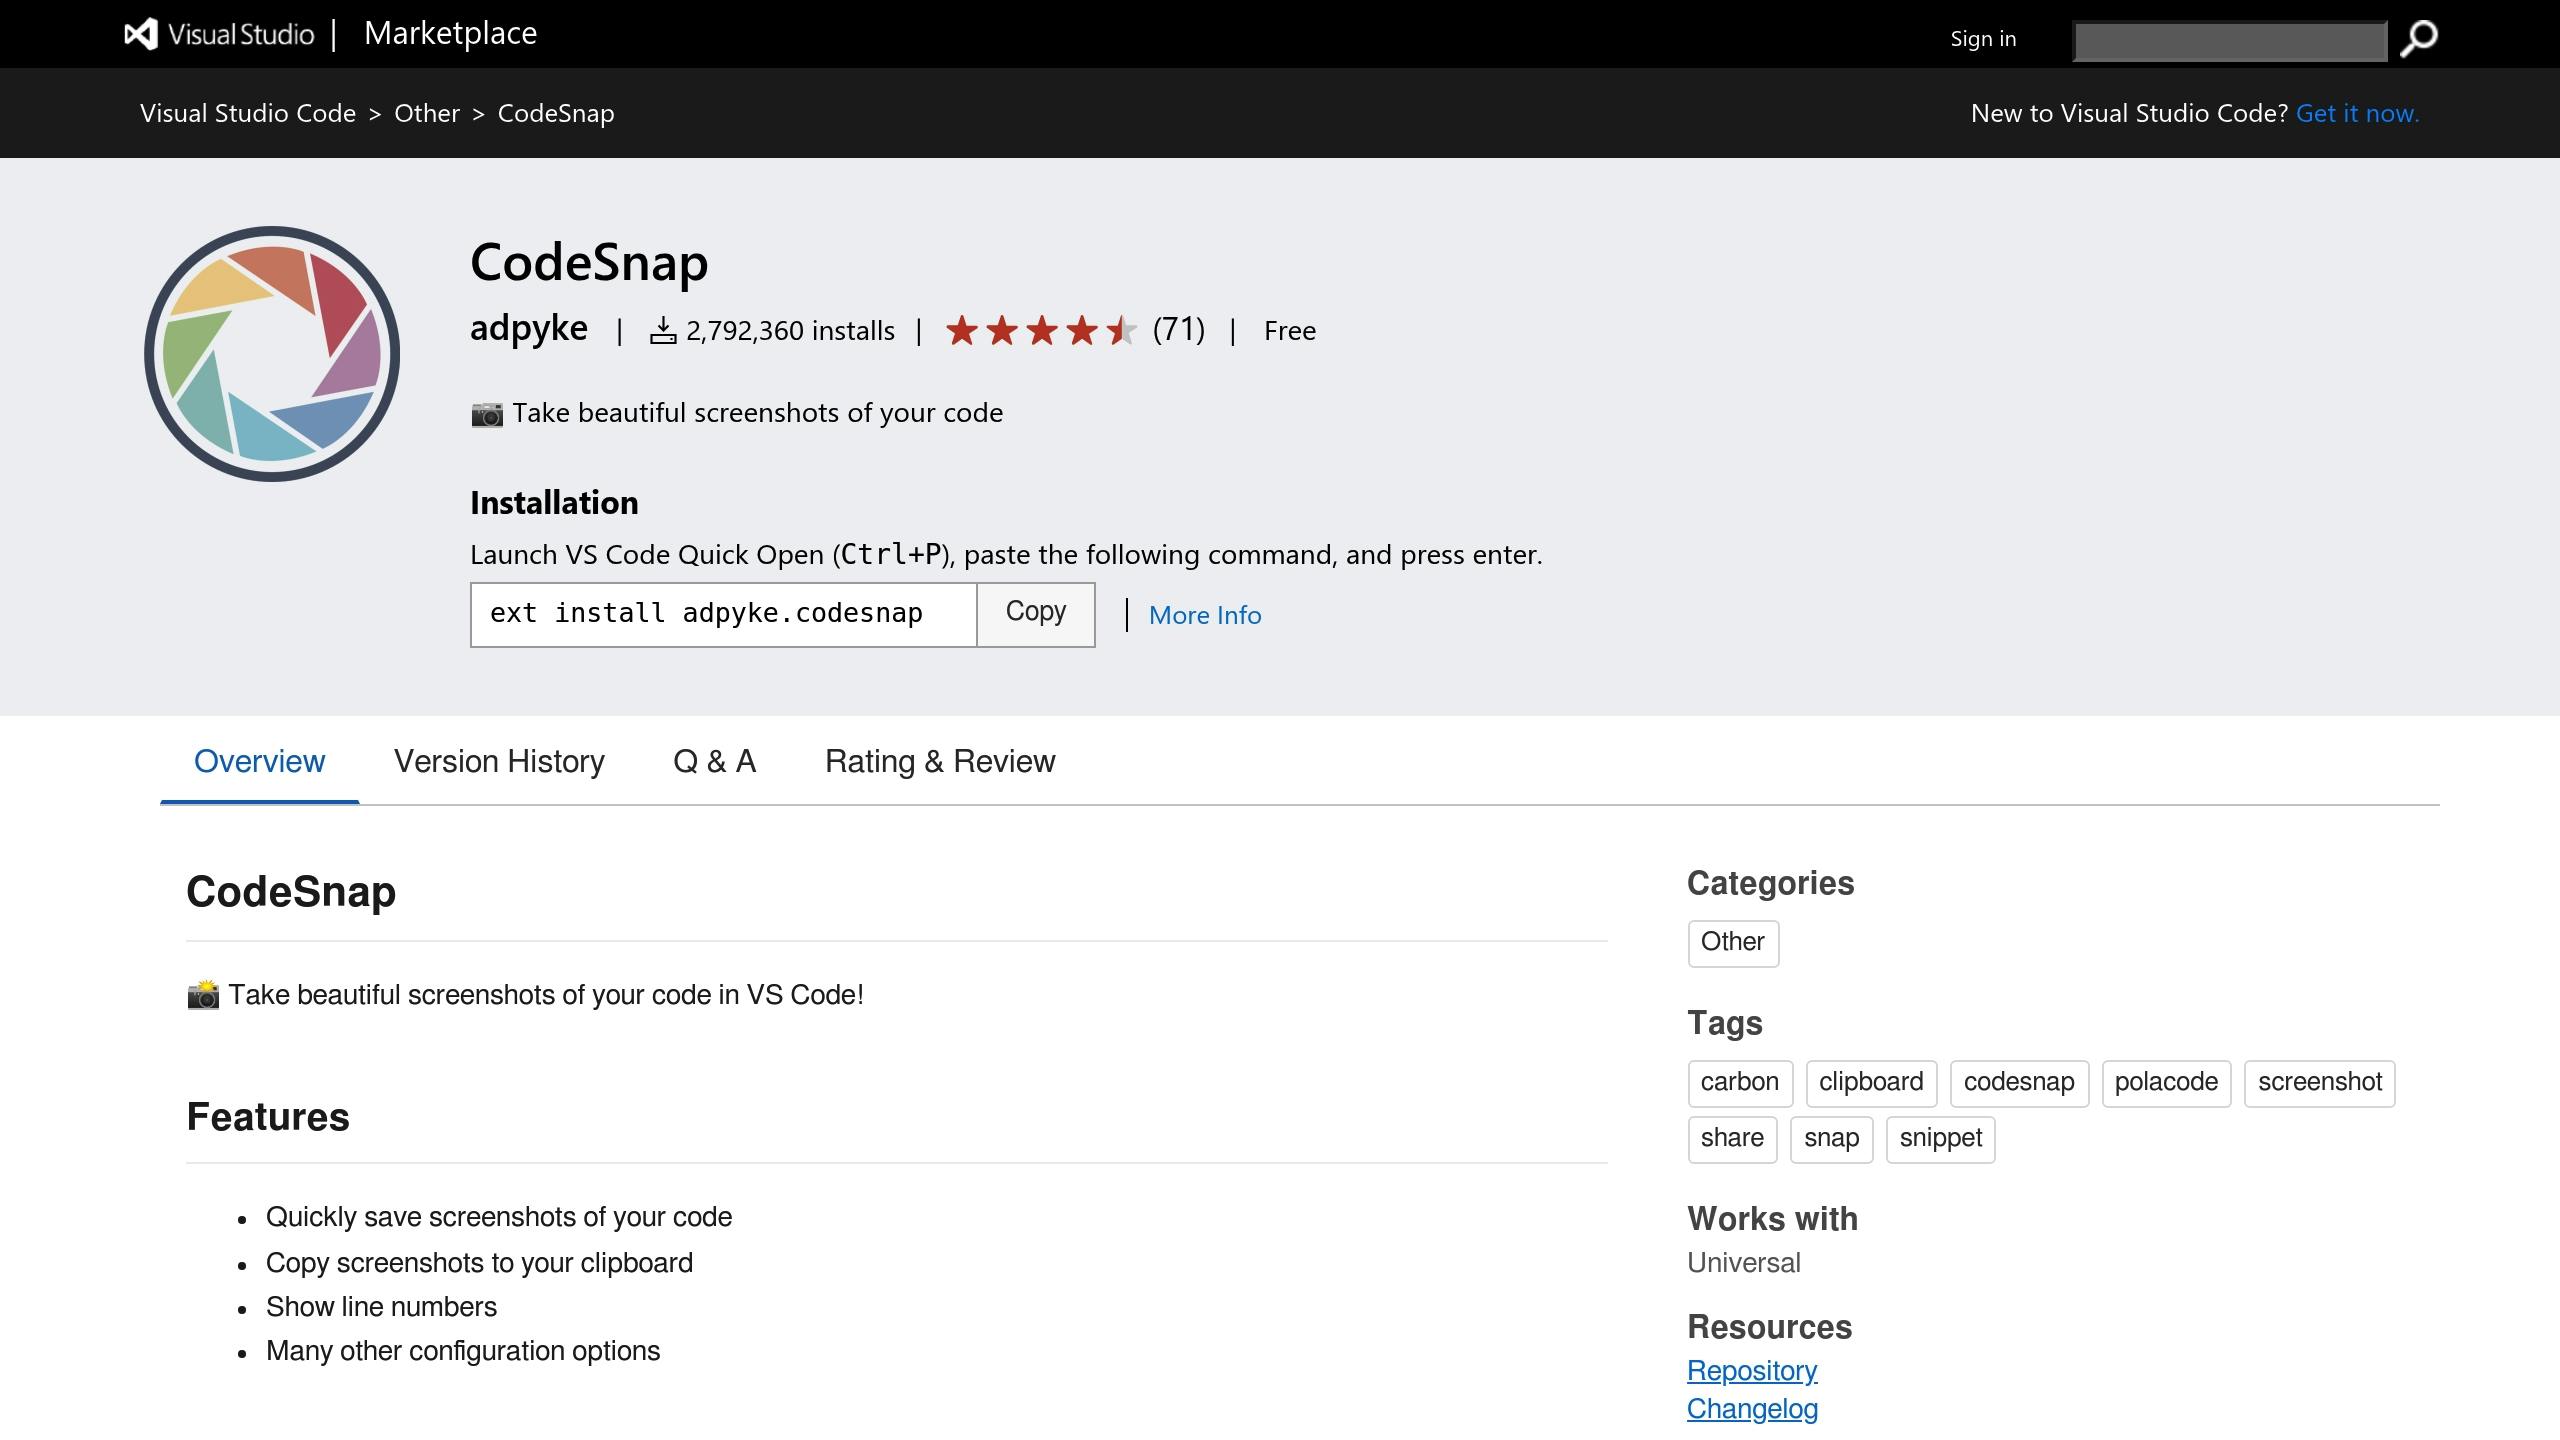Screen dimensions: 2560x1440
Task: Click the 'Features' heading
Action: tap(268, 1117)
